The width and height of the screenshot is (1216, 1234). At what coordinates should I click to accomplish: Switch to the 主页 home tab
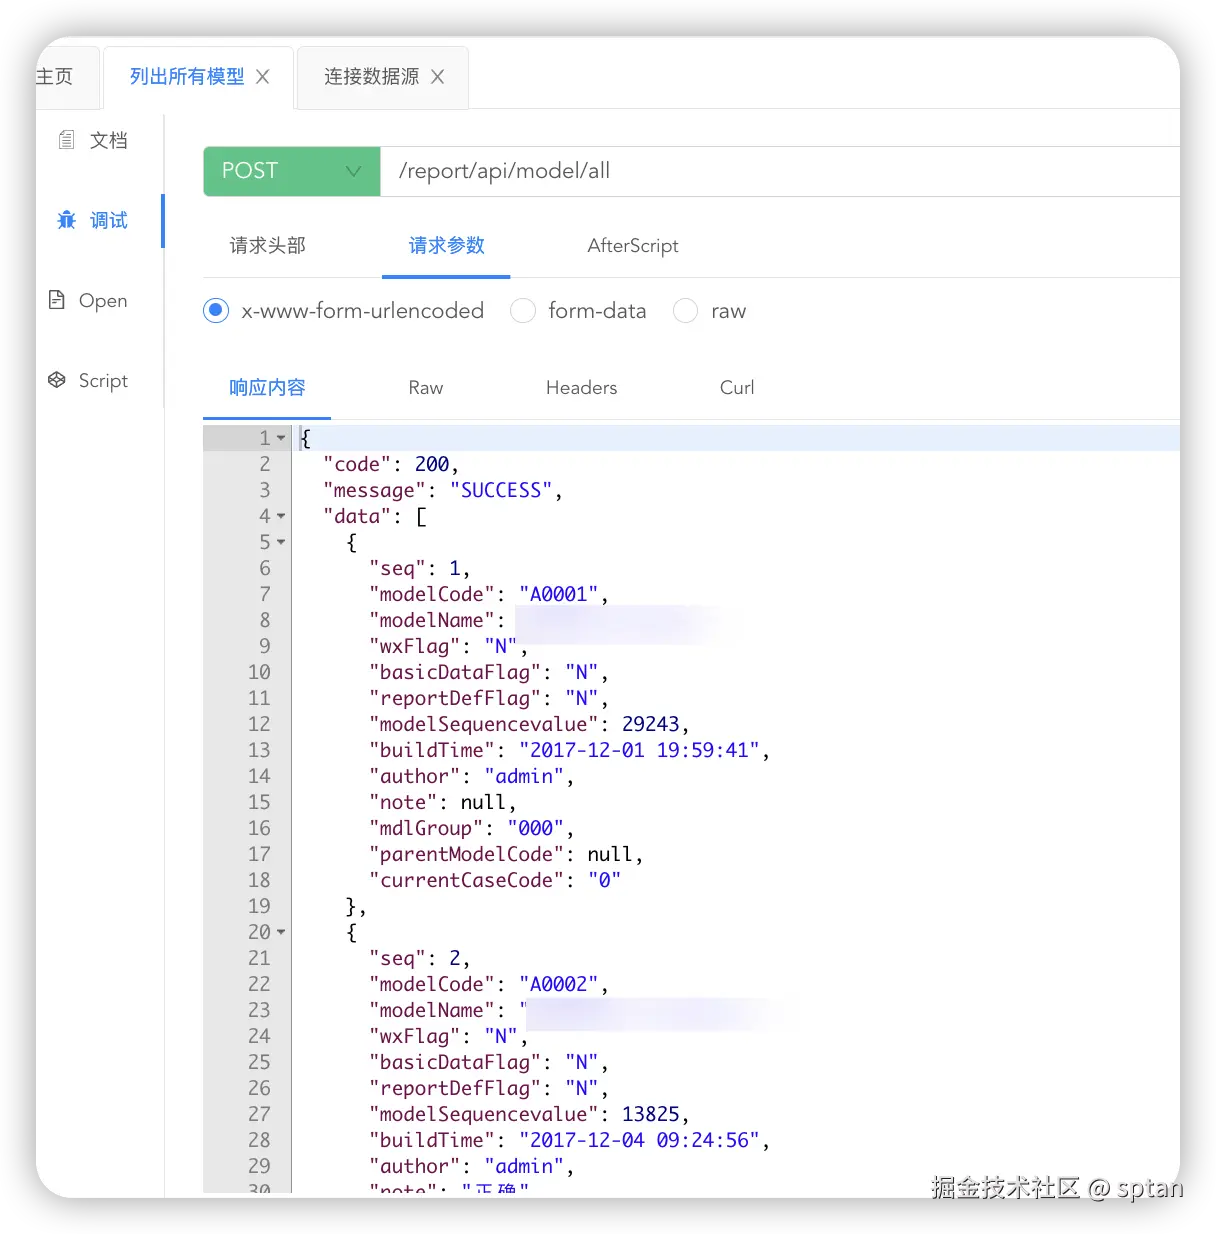point(55,77)
